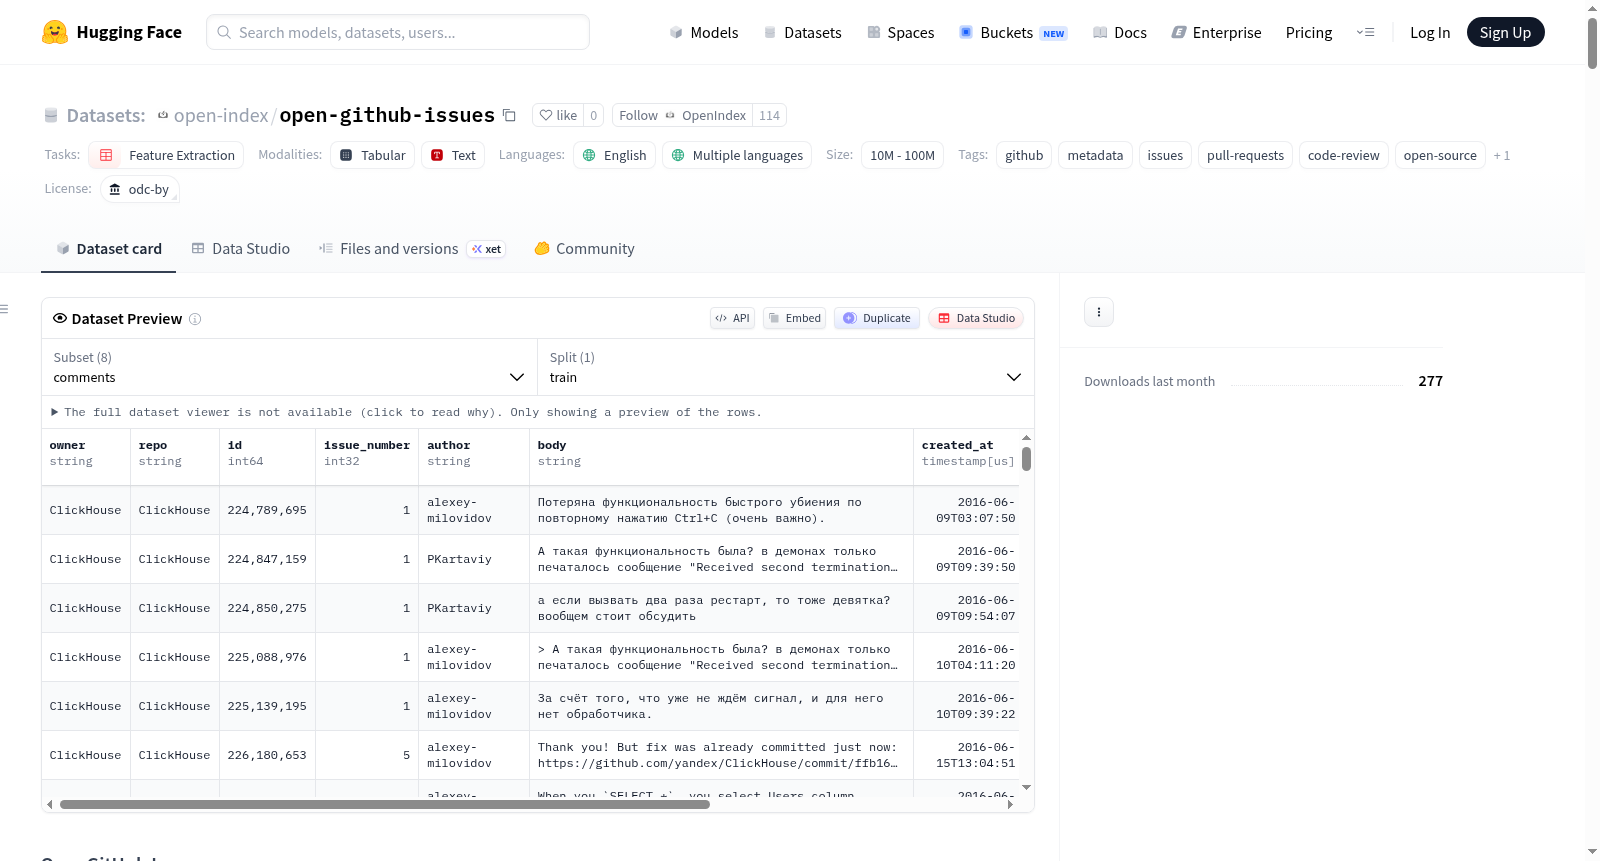Open the more navigation menu icon
Viewport: 1600px width, 861px height.
pyautogui.click(x=1365, y=32)
